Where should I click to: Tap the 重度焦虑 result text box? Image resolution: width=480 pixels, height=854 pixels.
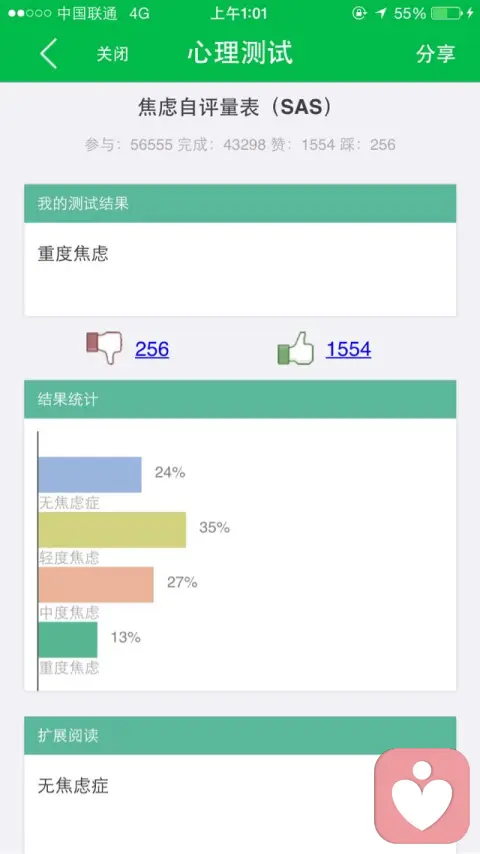coord(240,269)
